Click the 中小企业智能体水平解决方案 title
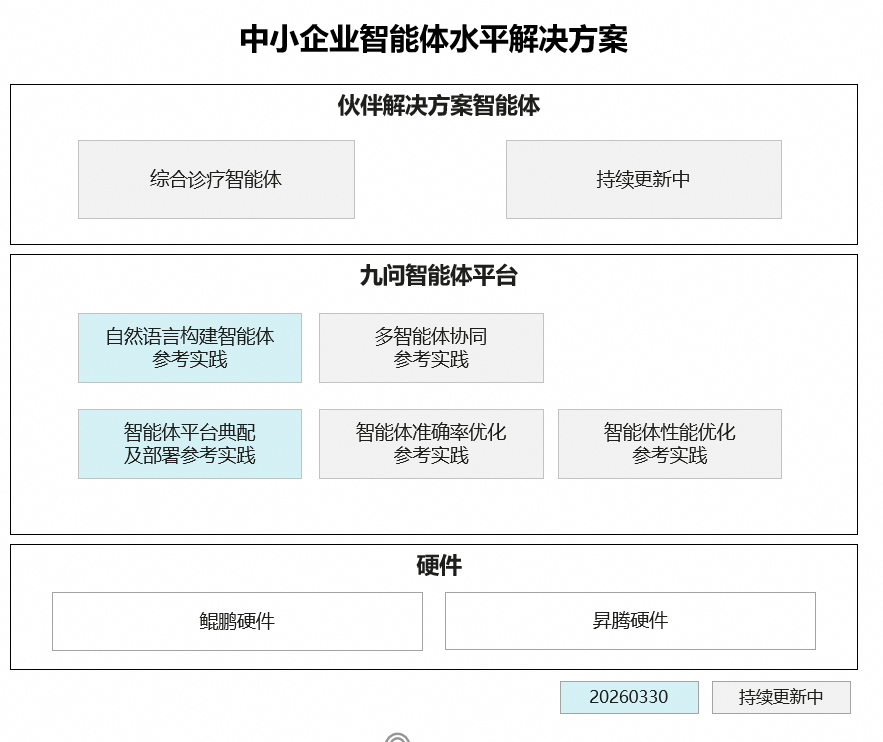 [434, 40]
